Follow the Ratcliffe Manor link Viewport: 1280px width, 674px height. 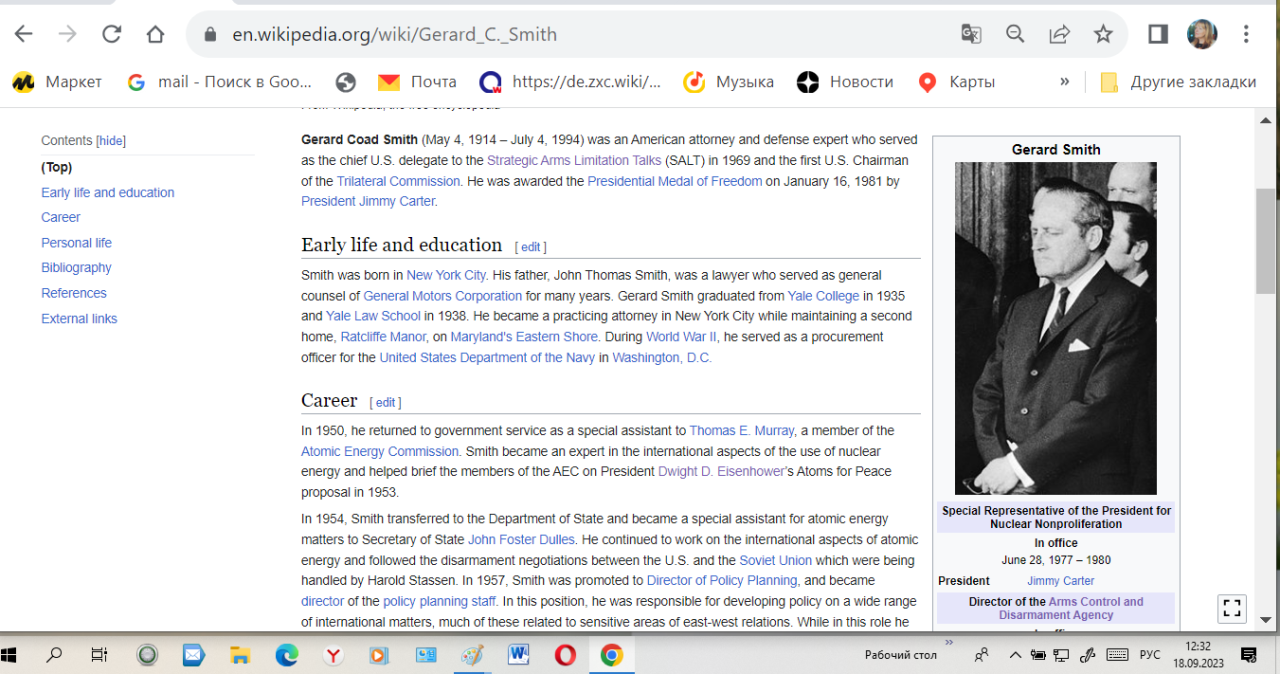(x=384, y=337)
